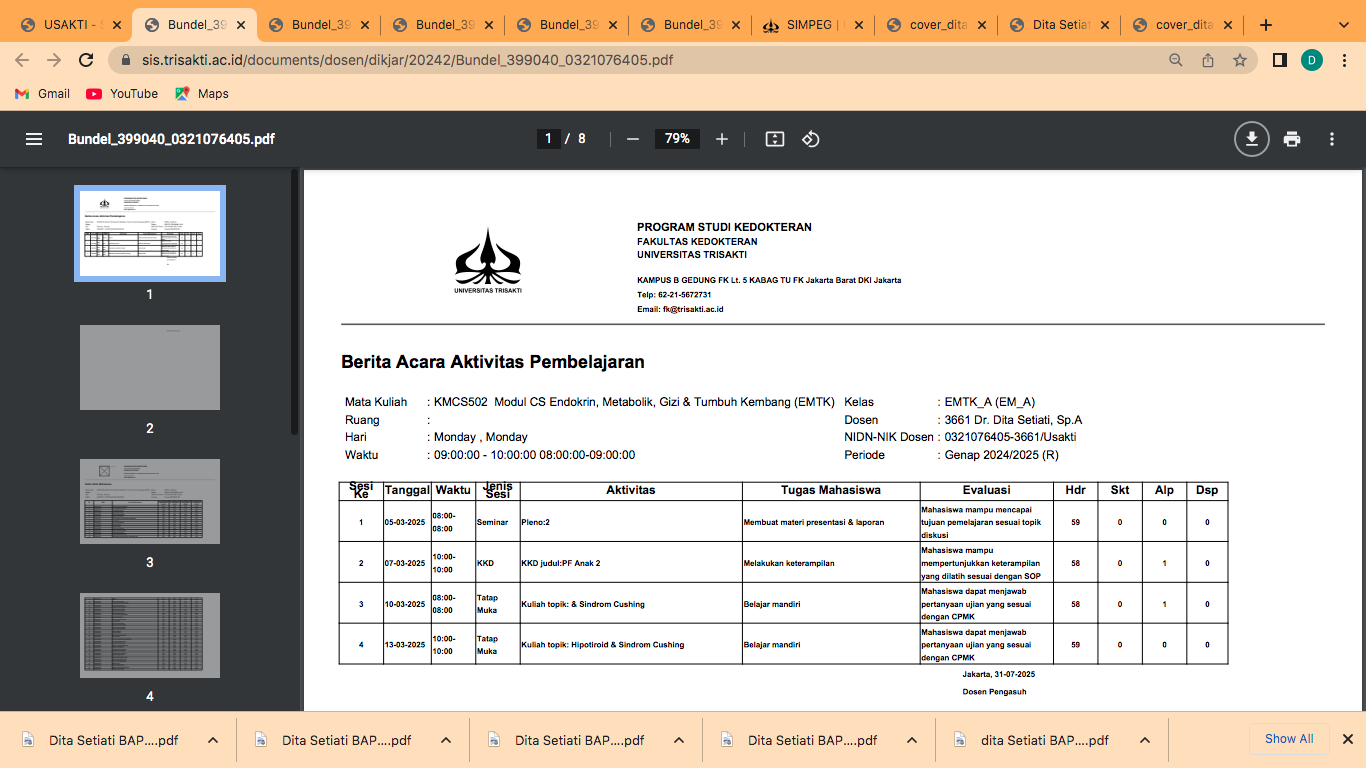The image size is (1366, 768).
Task: Click the Berita Acara Aktivitas Pembelajaran heading
Action: pyautogui.click(x=493, y=362)
